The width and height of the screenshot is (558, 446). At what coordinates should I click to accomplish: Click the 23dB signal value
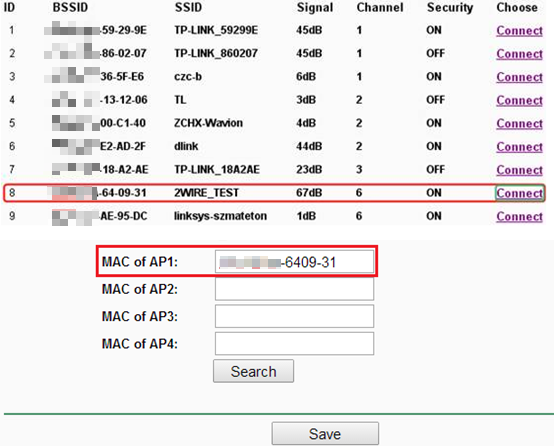click(309, 169)
